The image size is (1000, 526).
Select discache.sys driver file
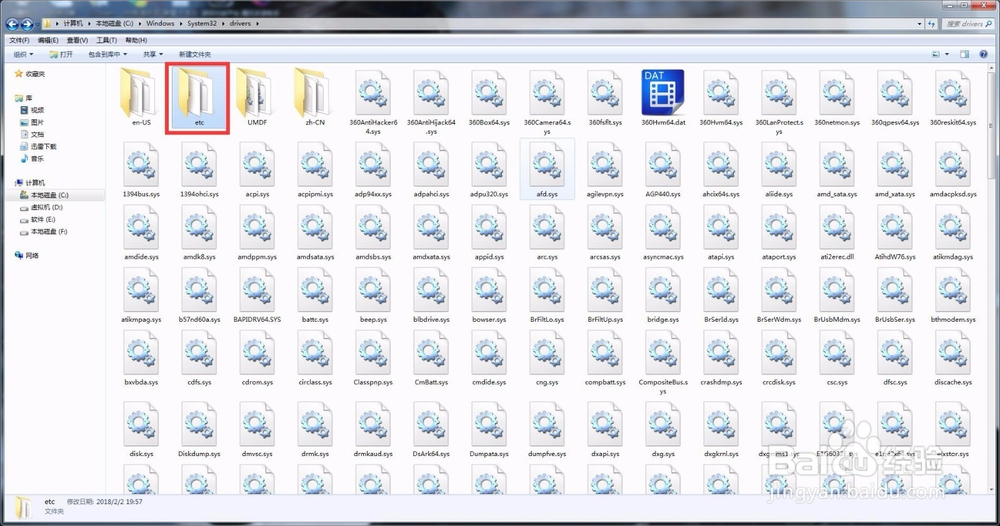(953, 358)
